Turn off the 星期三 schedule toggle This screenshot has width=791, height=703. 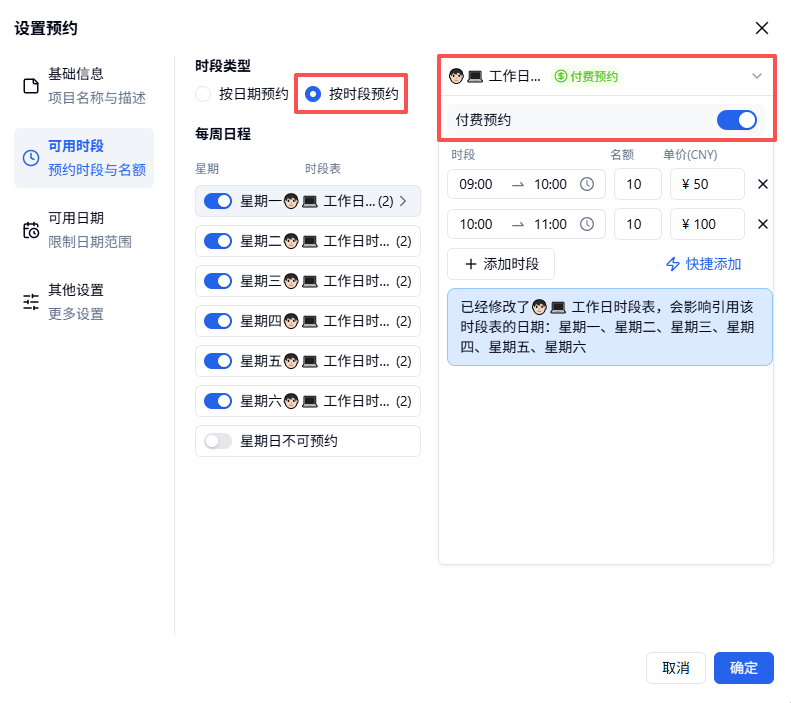(217, 281)
